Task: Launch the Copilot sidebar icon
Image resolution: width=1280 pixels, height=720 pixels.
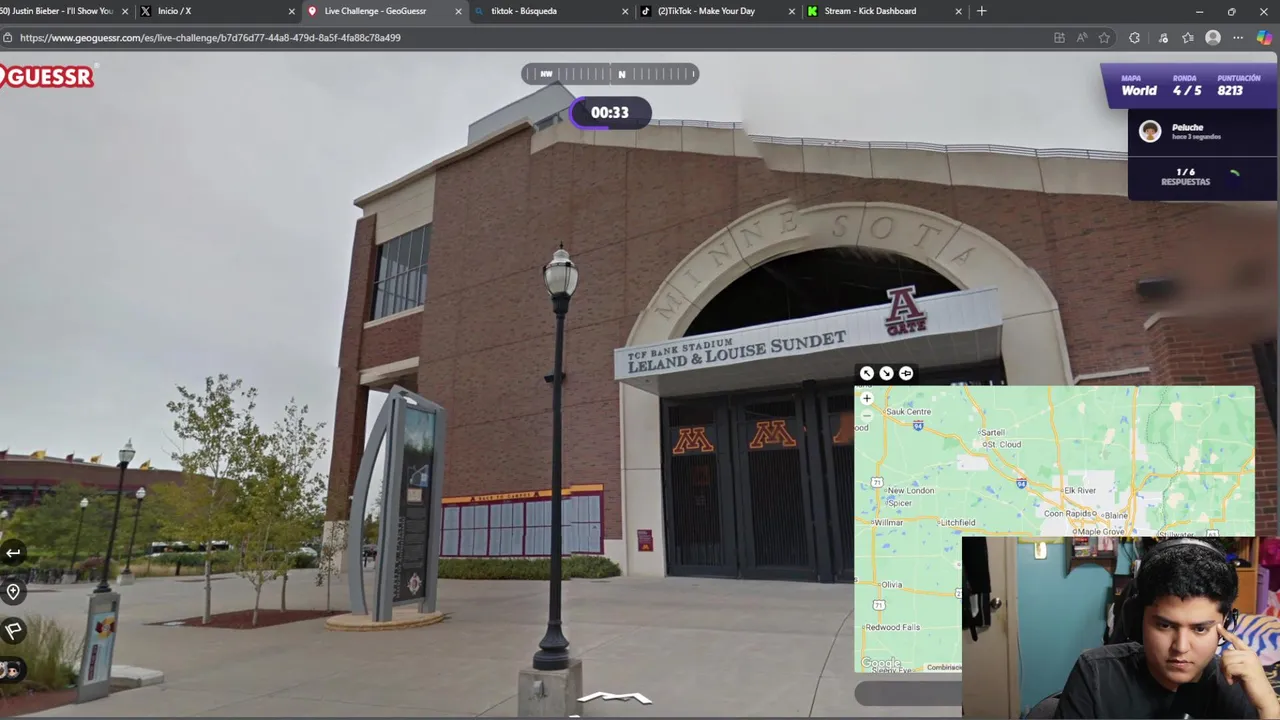Action: [x=1264, y=38]
